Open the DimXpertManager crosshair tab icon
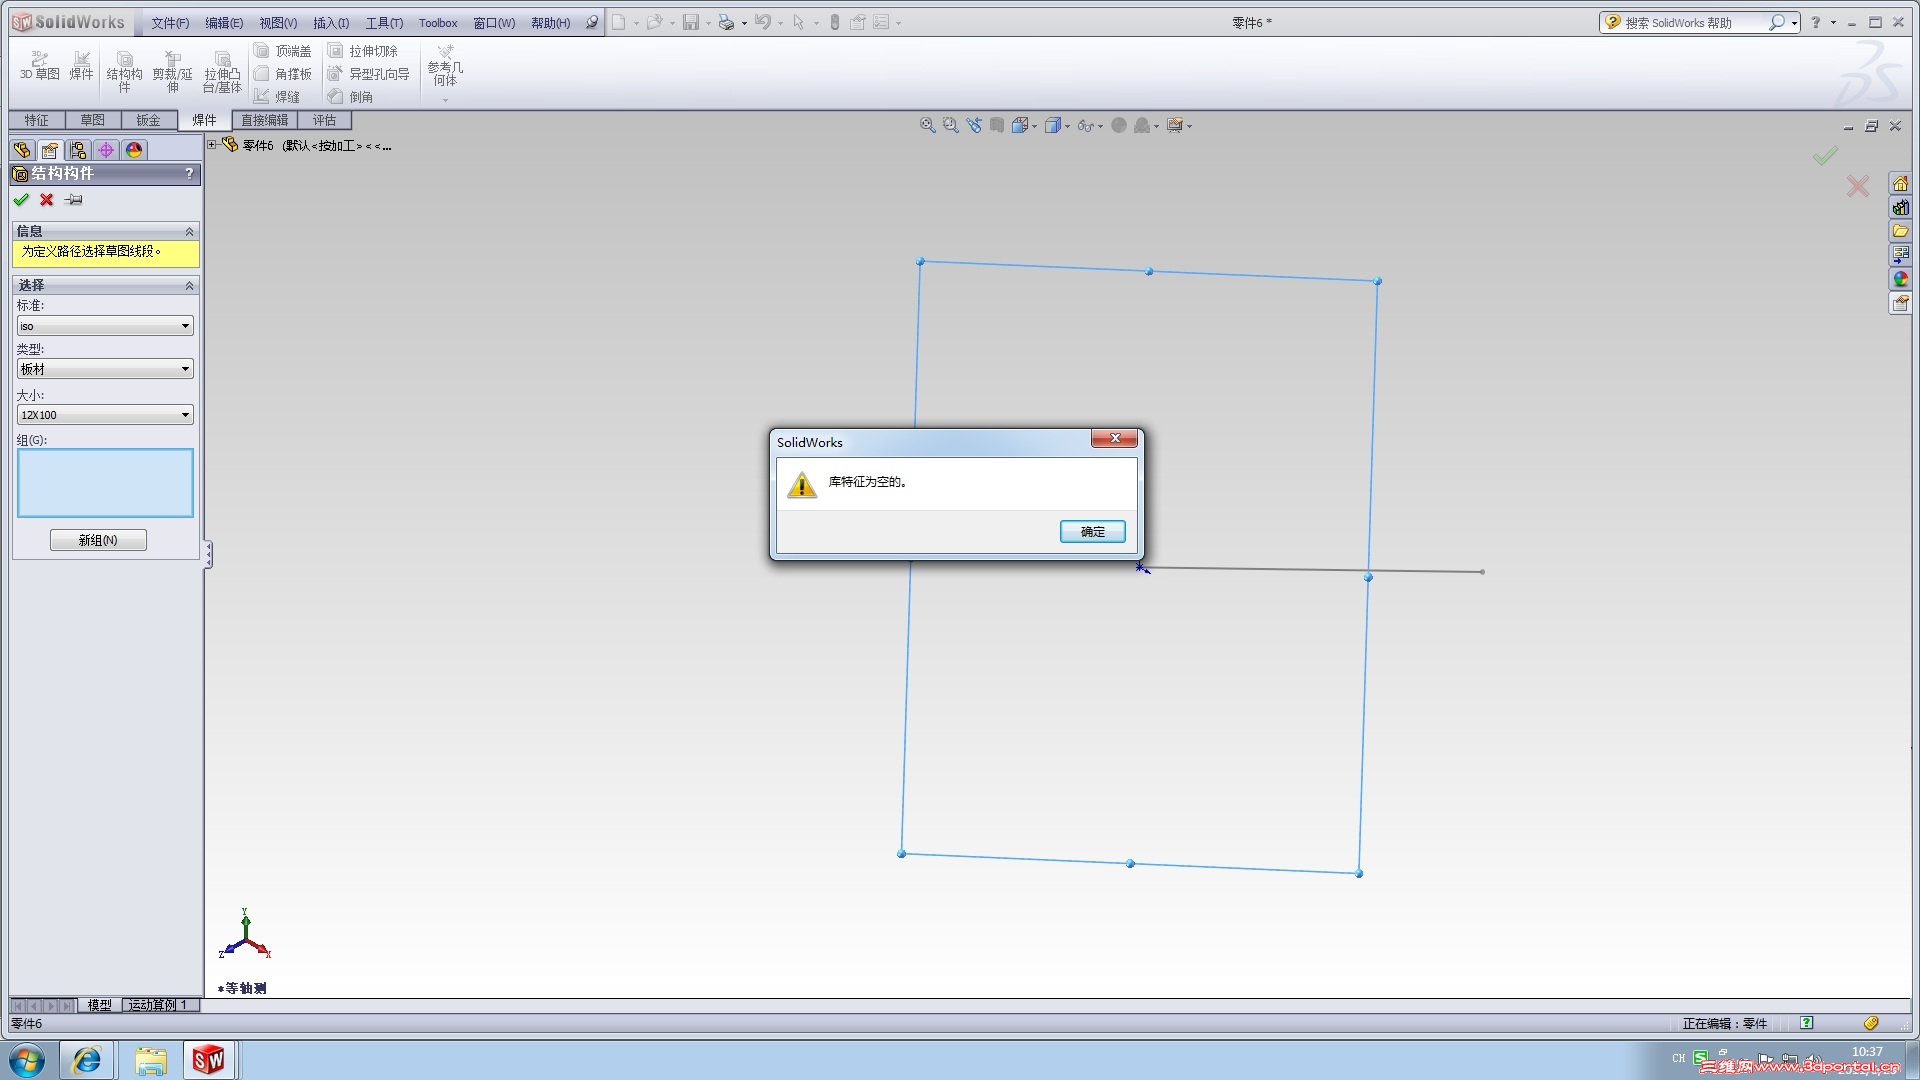This screenshot has width=1920, height=1080. point(106,150)
